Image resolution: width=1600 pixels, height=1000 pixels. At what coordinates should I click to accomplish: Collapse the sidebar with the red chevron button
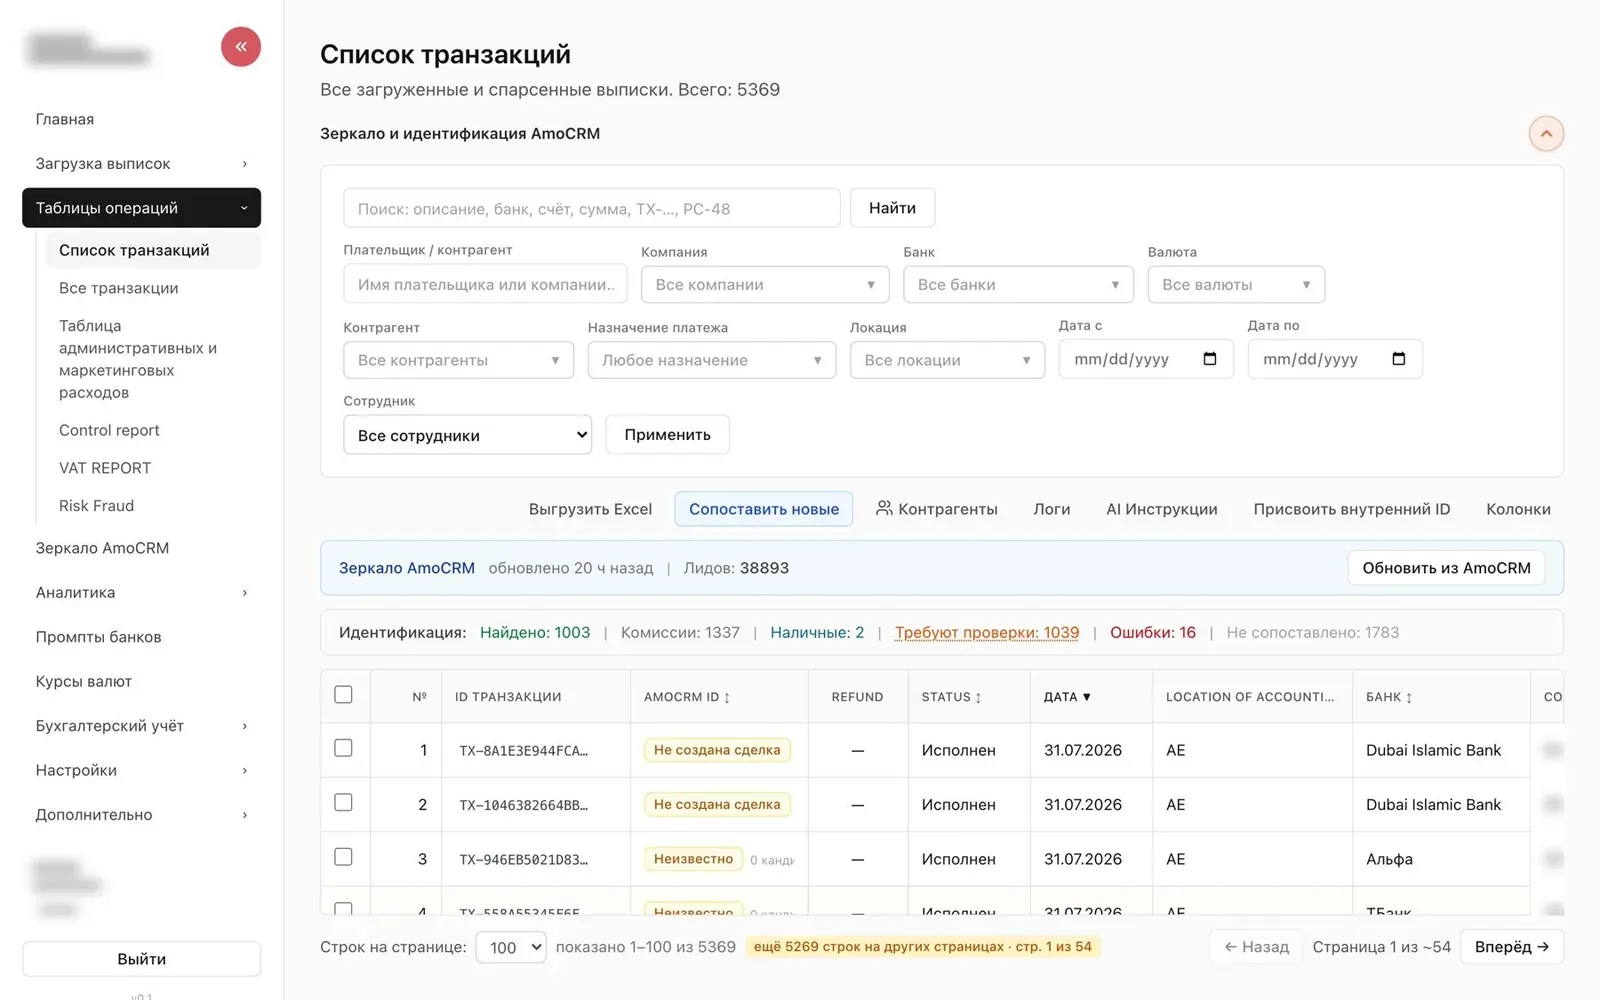point(240,47)
